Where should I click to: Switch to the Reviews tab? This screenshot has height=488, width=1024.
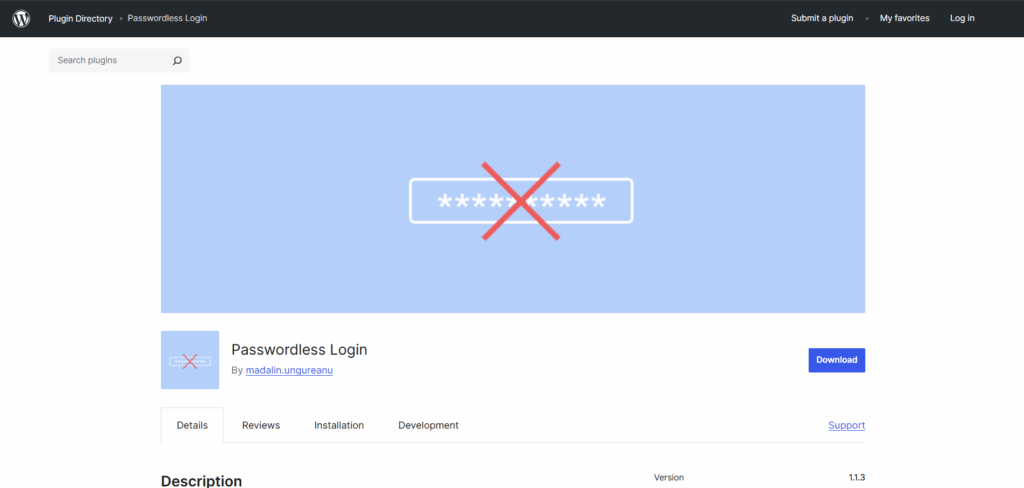coord(261,425)
